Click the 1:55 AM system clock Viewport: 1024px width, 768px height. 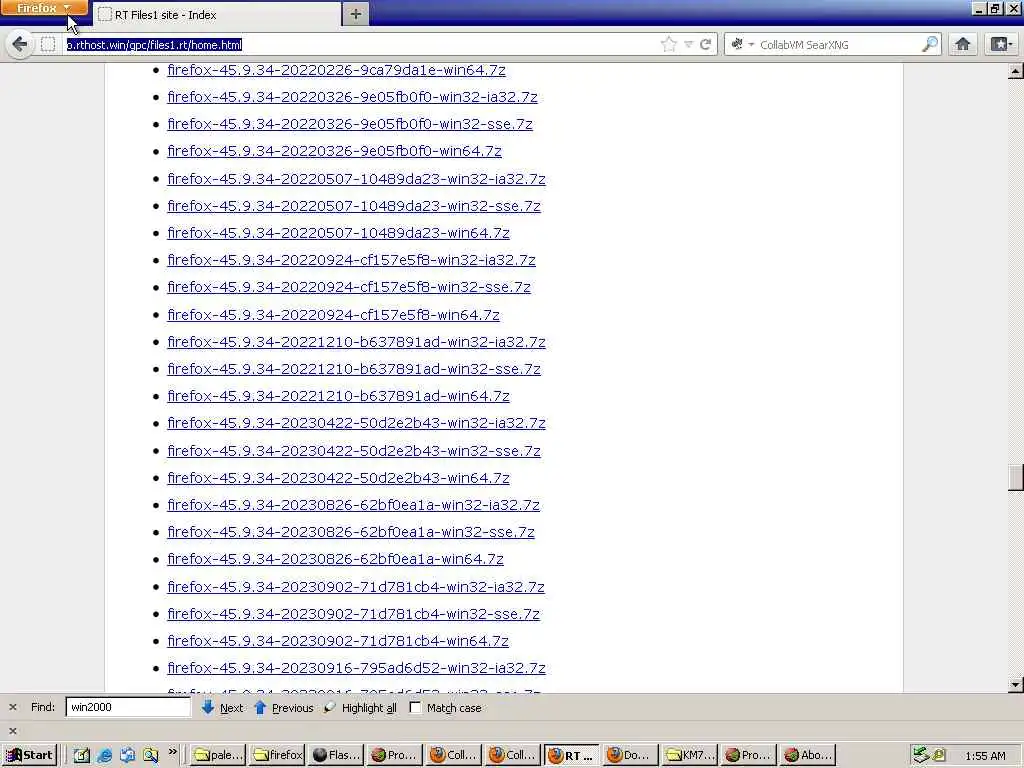[985, 756]
